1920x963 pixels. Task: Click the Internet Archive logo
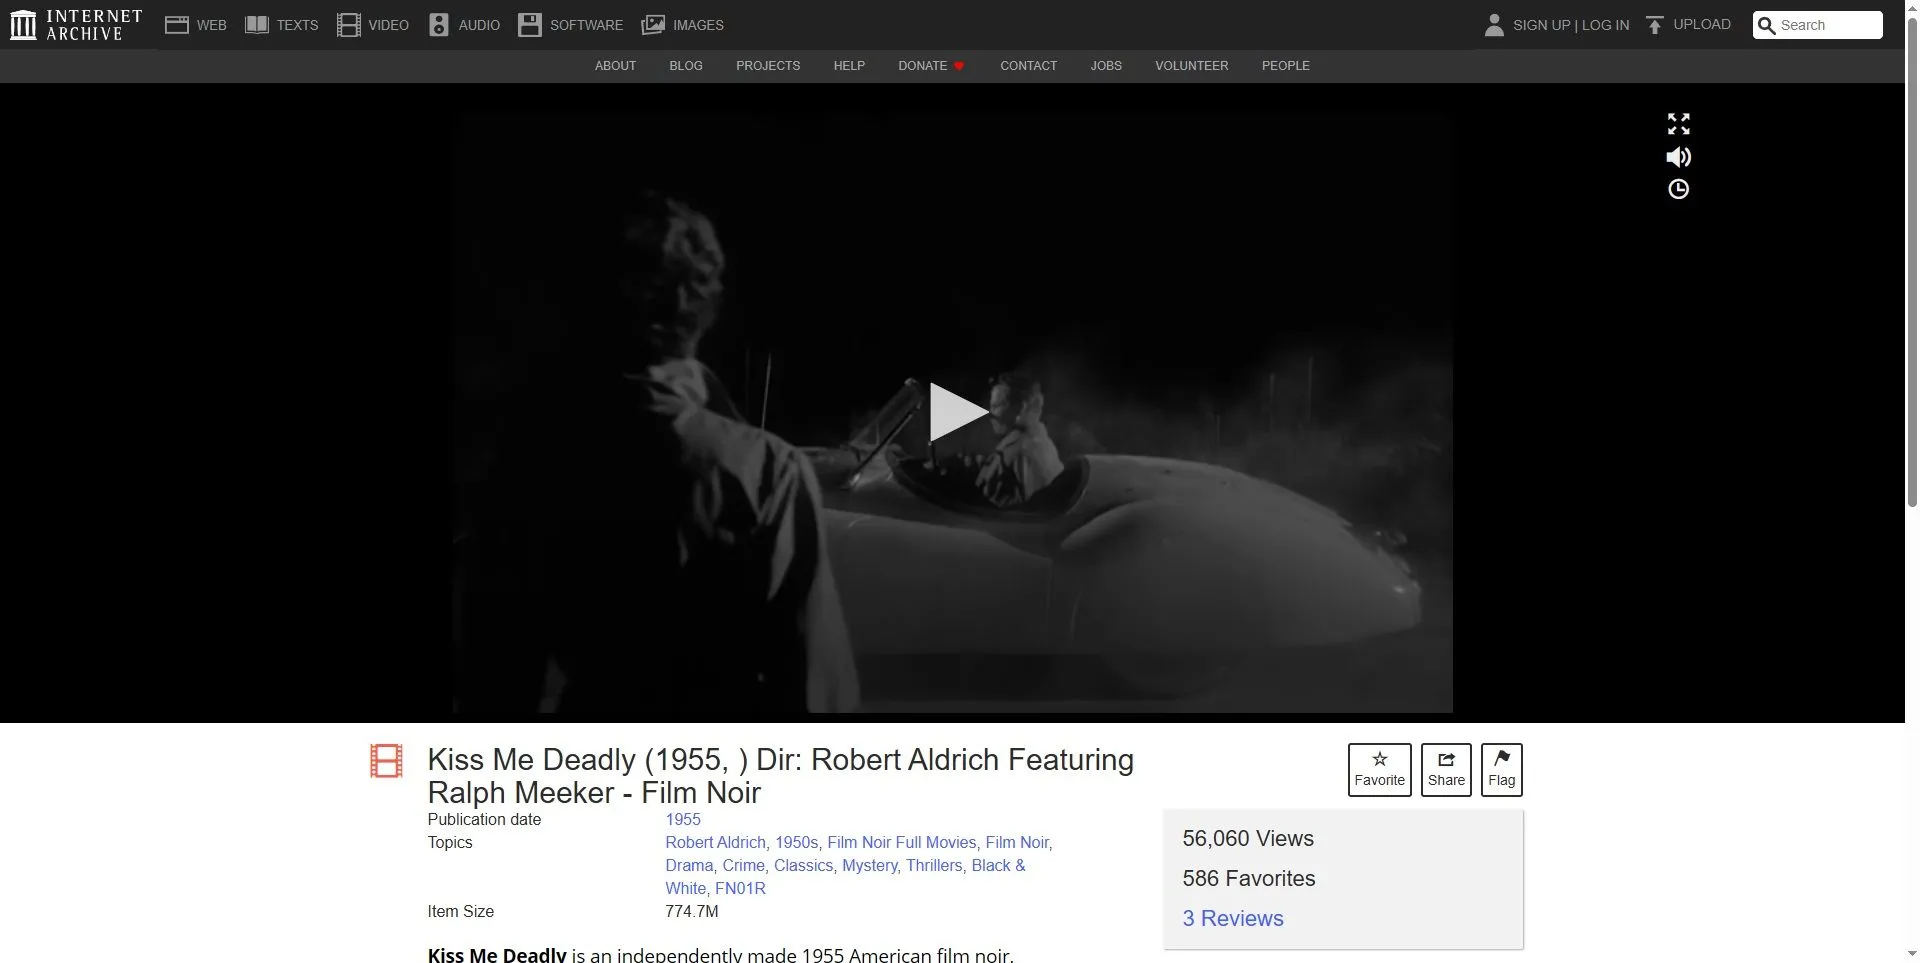pos(76,25)
